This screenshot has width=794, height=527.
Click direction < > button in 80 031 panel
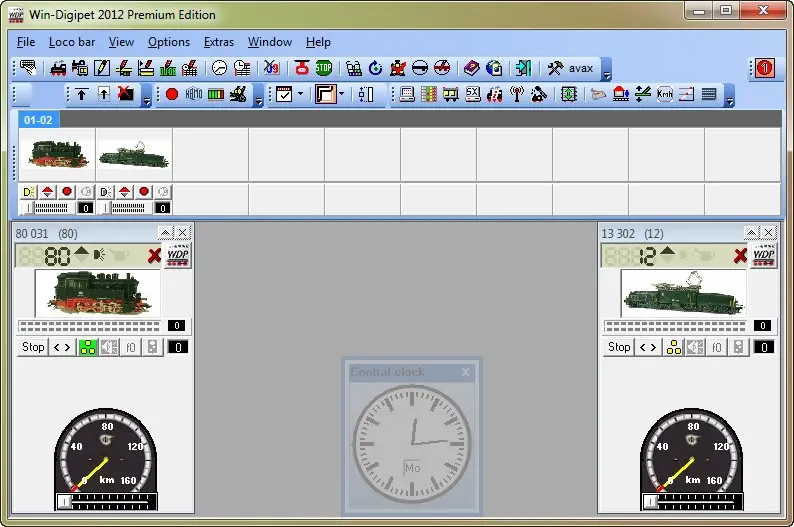(62, 347)
